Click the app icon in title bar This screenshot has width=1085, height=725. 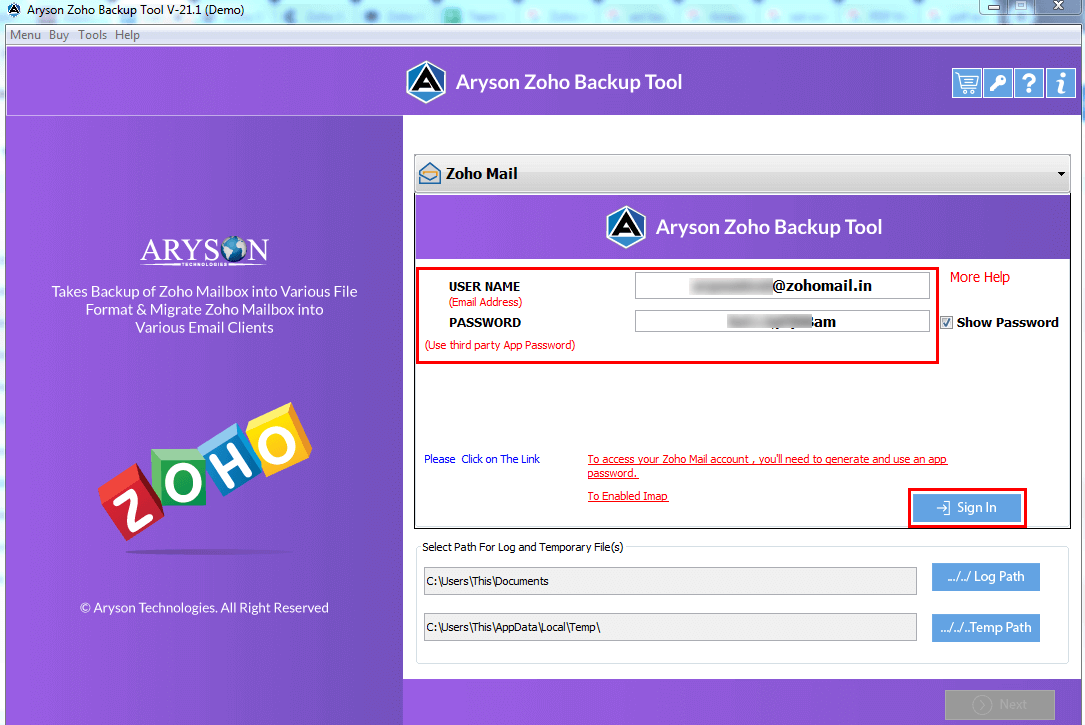(14, 10)
